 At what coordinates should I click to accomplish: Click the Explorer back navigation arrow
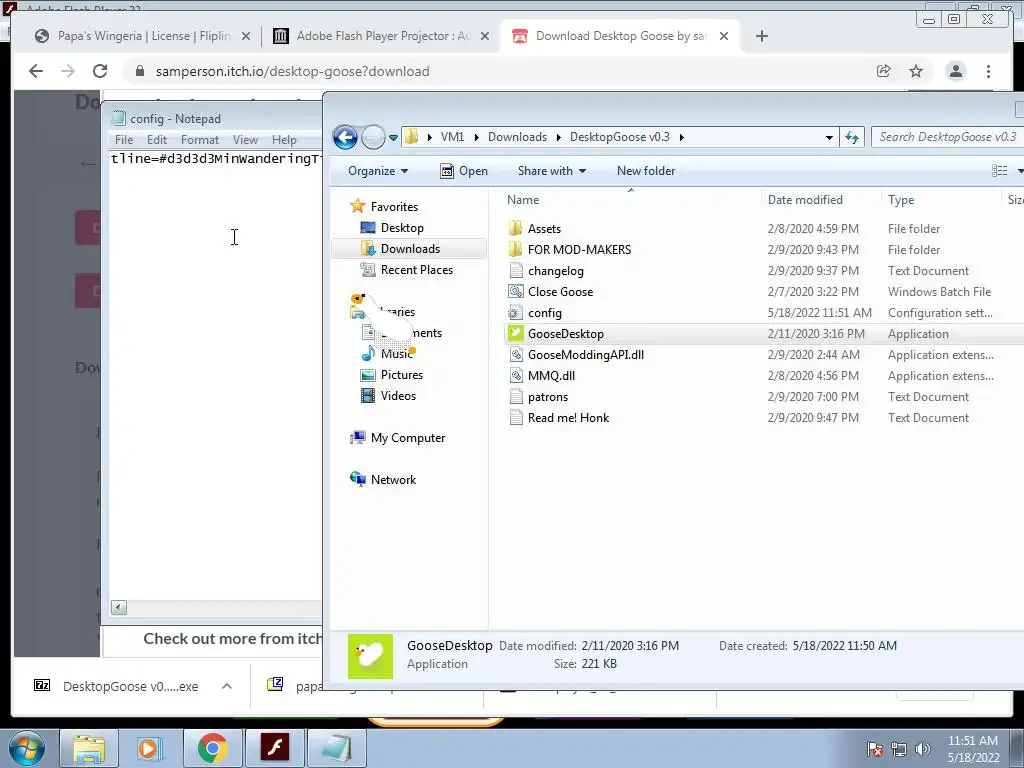click(x=345, y=137)
